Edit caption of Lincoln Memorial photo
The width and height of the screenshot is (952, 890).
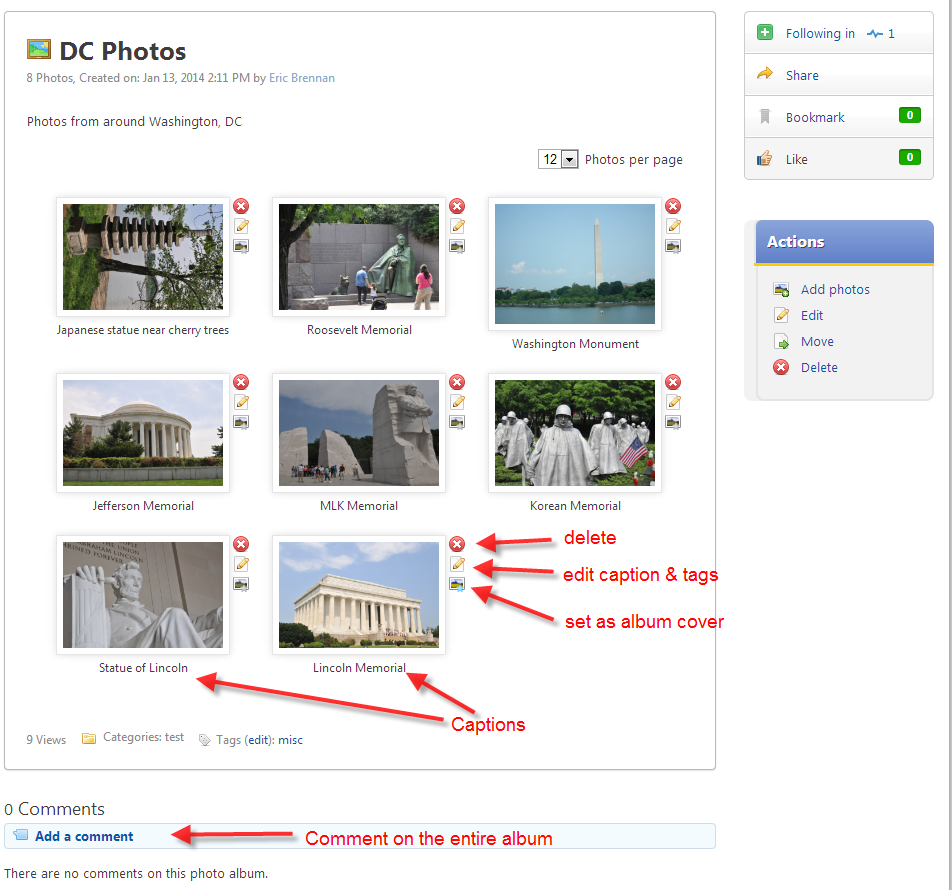click(x=457, y=564)
